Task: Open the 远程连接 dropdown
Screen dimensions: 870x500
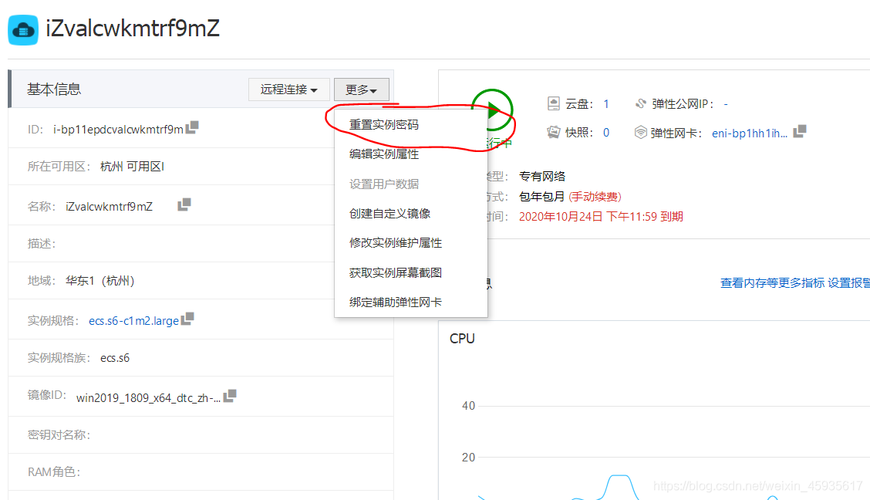Action: pyautogui.click(x=289, y=89)
